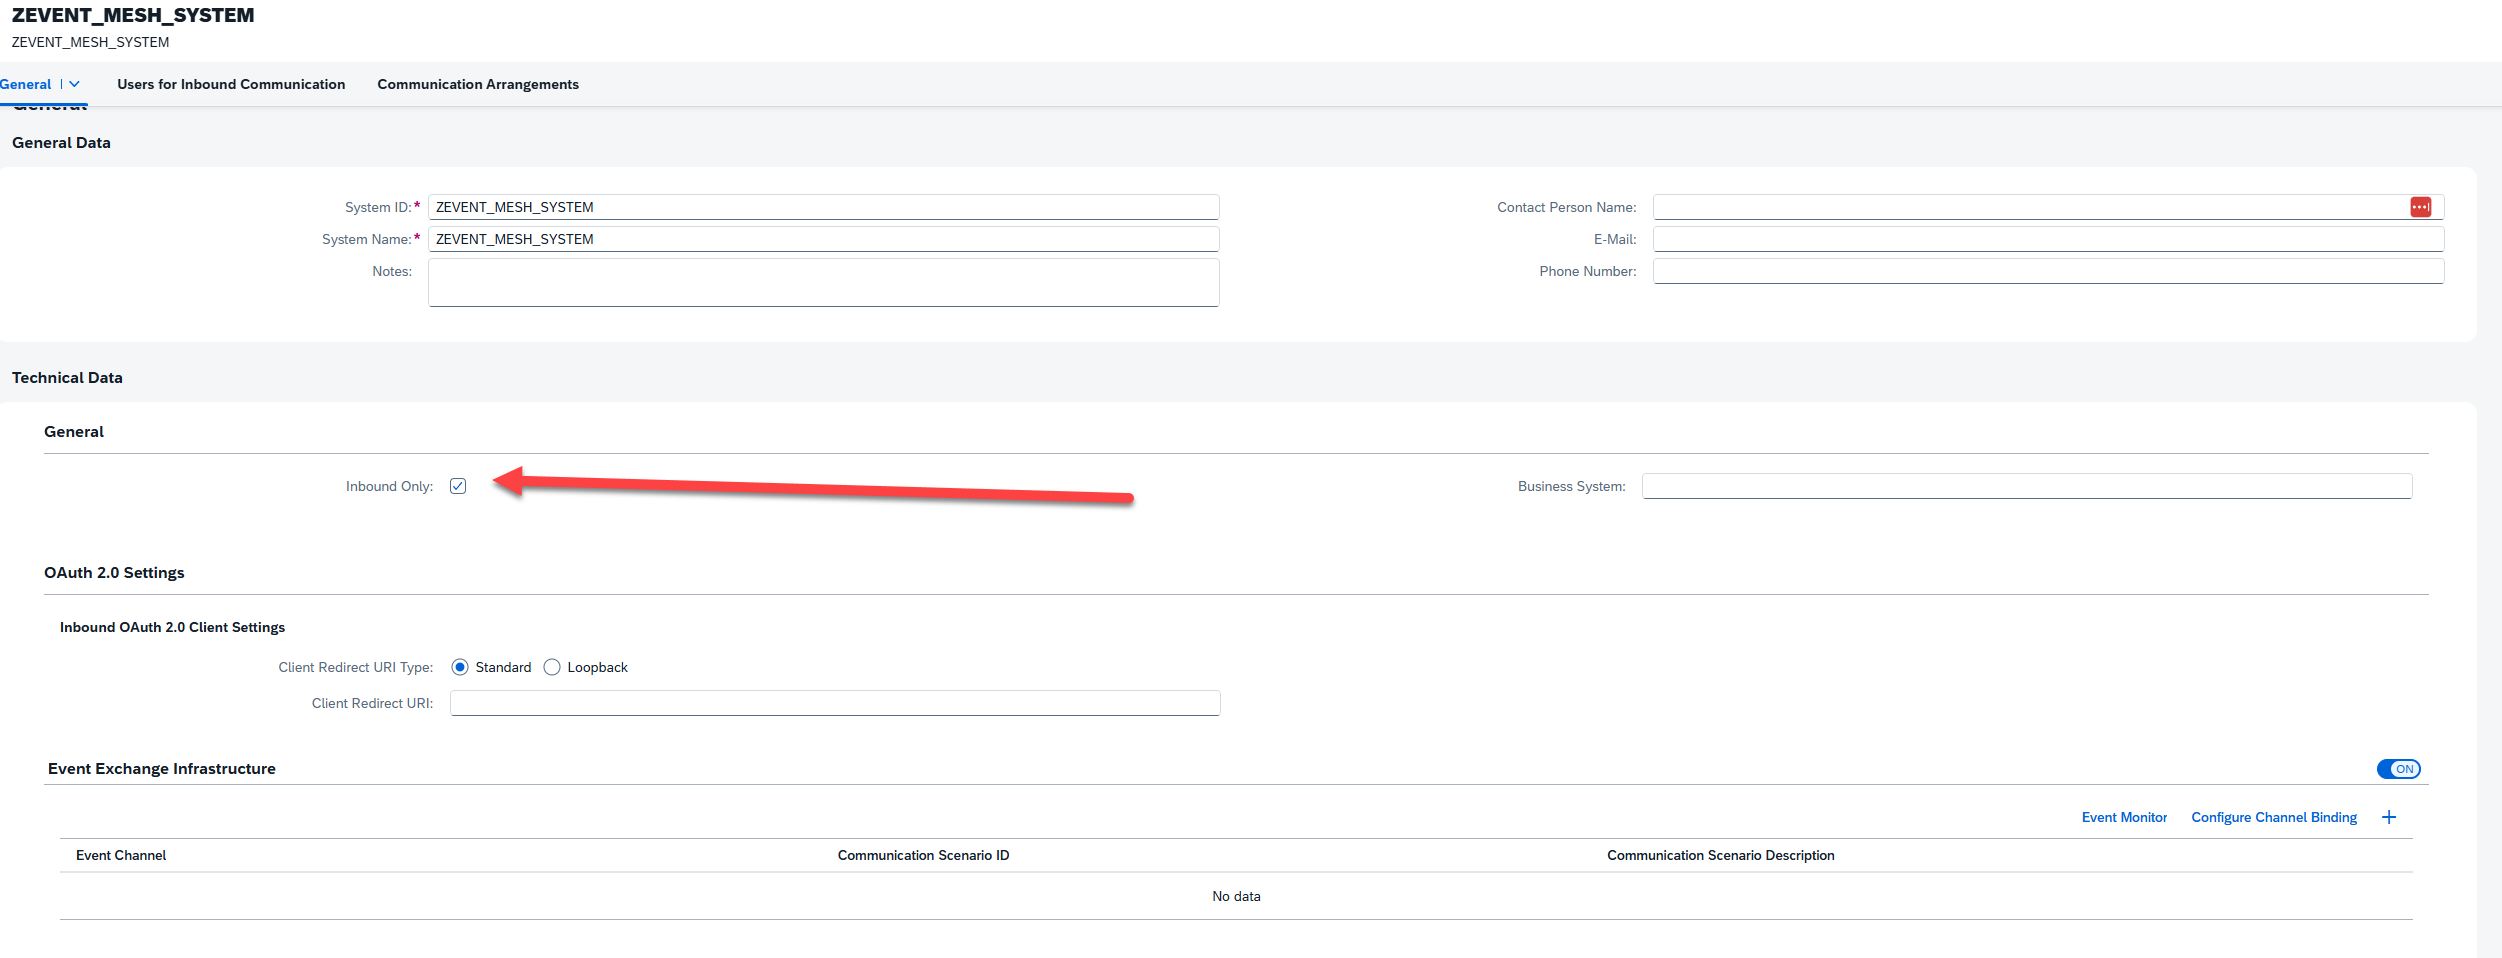Choose the Loopback radio button
The width and height of the screenshot is (2502, 958).
coord(552,667)
